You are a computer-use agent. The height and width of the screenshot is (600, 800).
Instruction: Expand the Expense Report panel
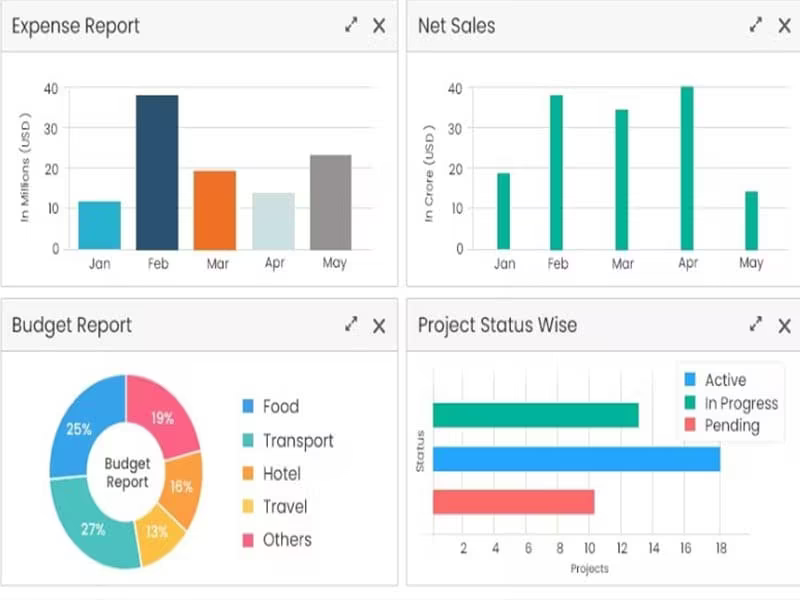pos(351,24)
